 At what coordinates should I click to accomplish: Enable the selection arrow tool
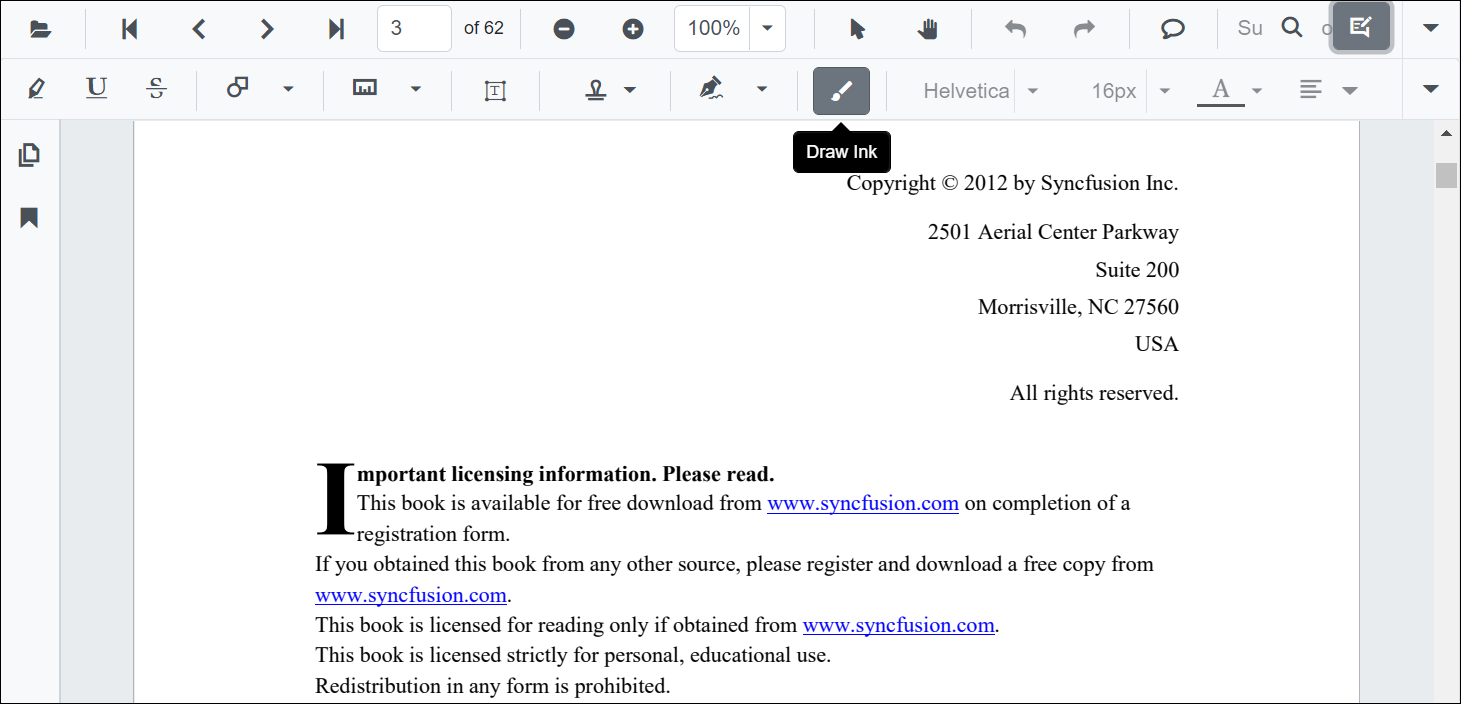(856, 29)
